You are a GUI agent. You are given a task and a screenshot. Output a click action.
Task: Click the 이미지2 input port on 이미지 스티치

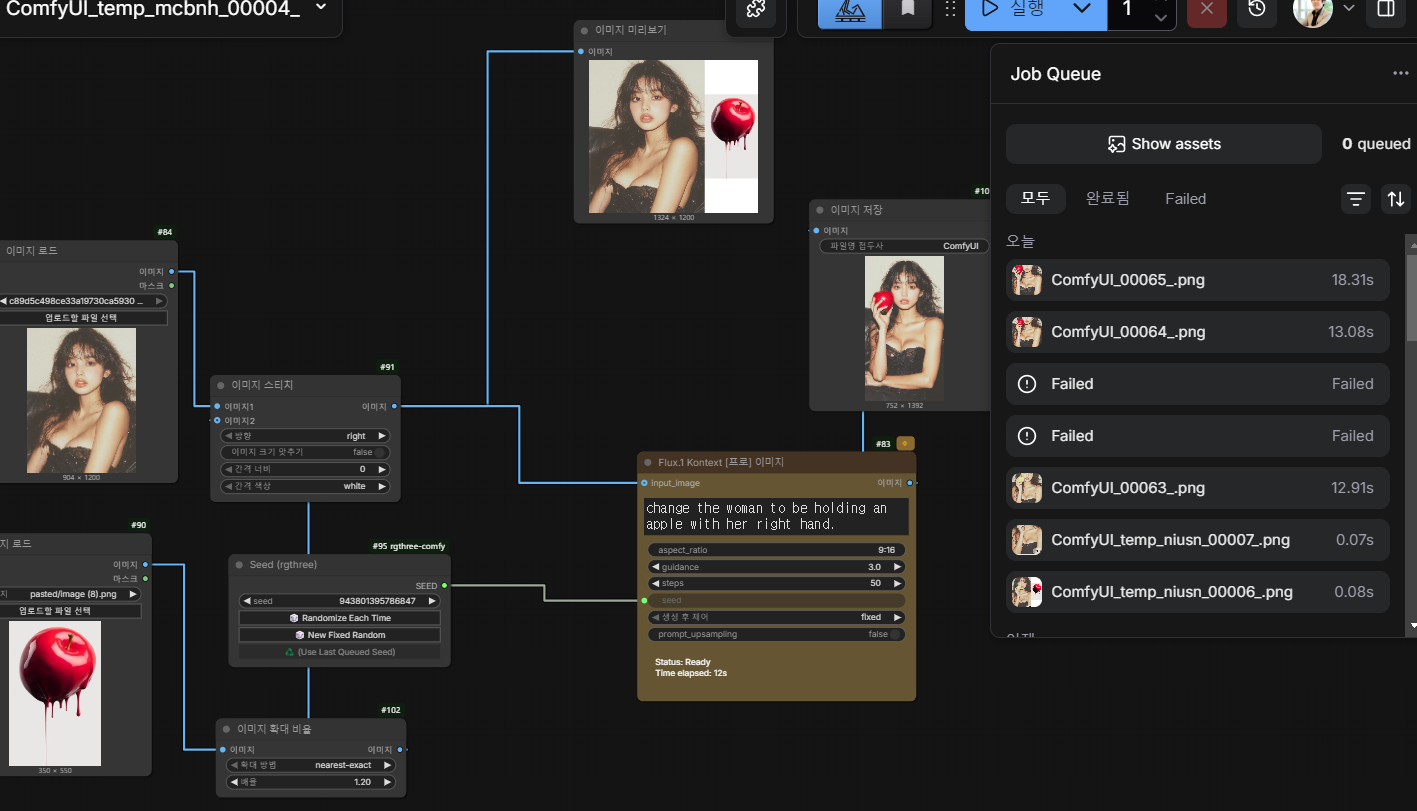point(217,420)
